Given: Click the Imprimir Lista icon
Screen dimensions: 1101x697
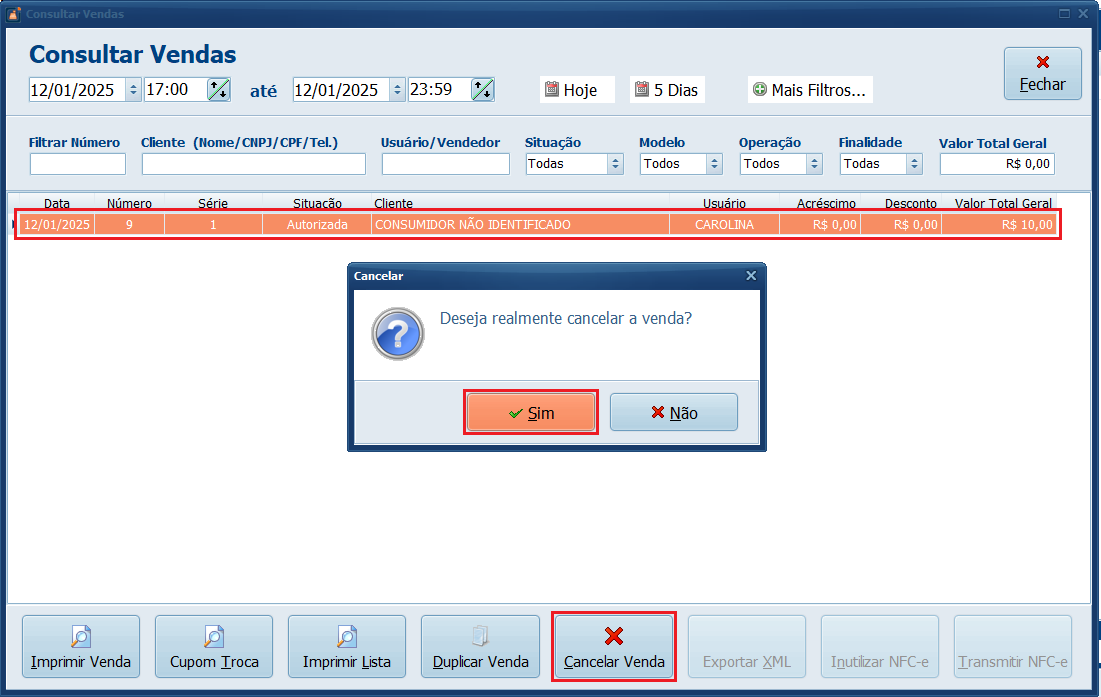Looking at the screenshot, I should 346,638.
